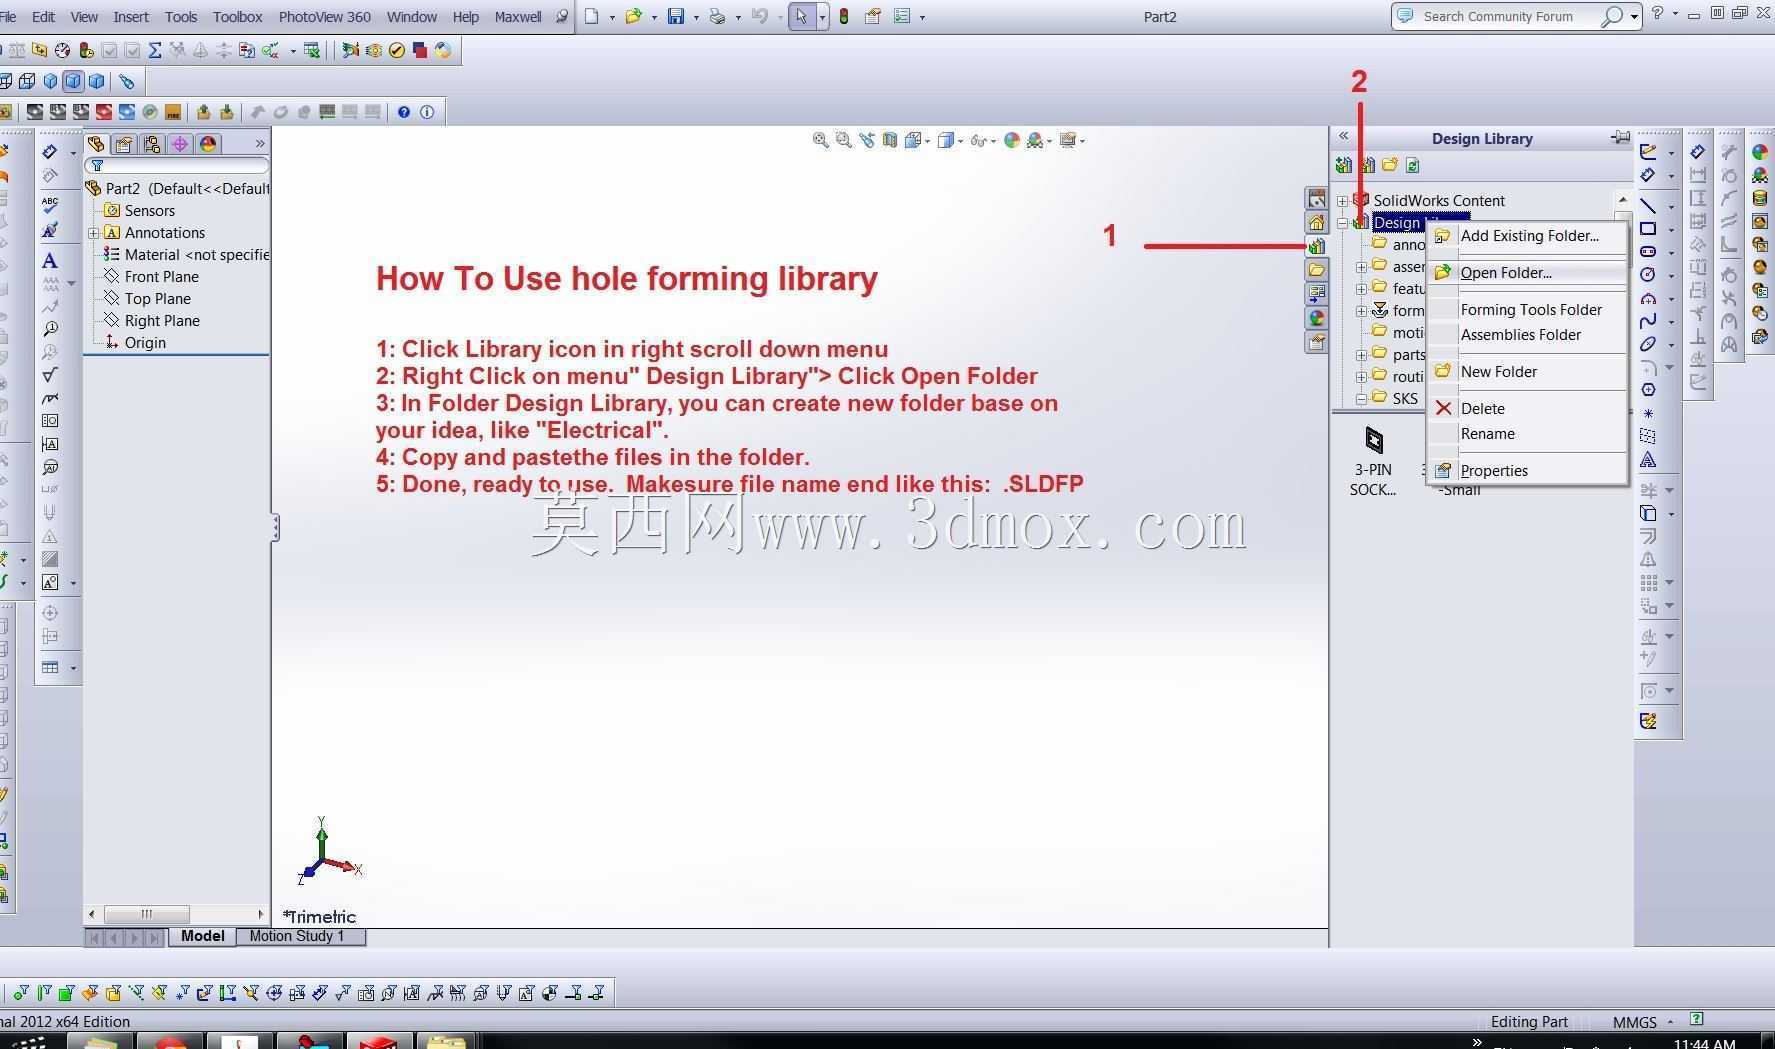Select the Note text A tool
The image size is (1775, 1049).
coord(50,261)
